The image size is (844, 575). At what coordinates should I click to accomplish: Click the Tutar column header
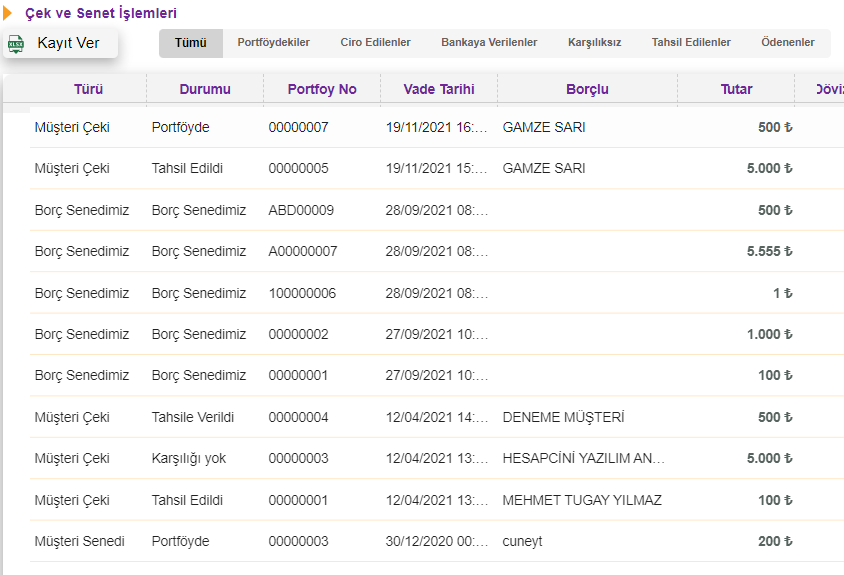736,89
